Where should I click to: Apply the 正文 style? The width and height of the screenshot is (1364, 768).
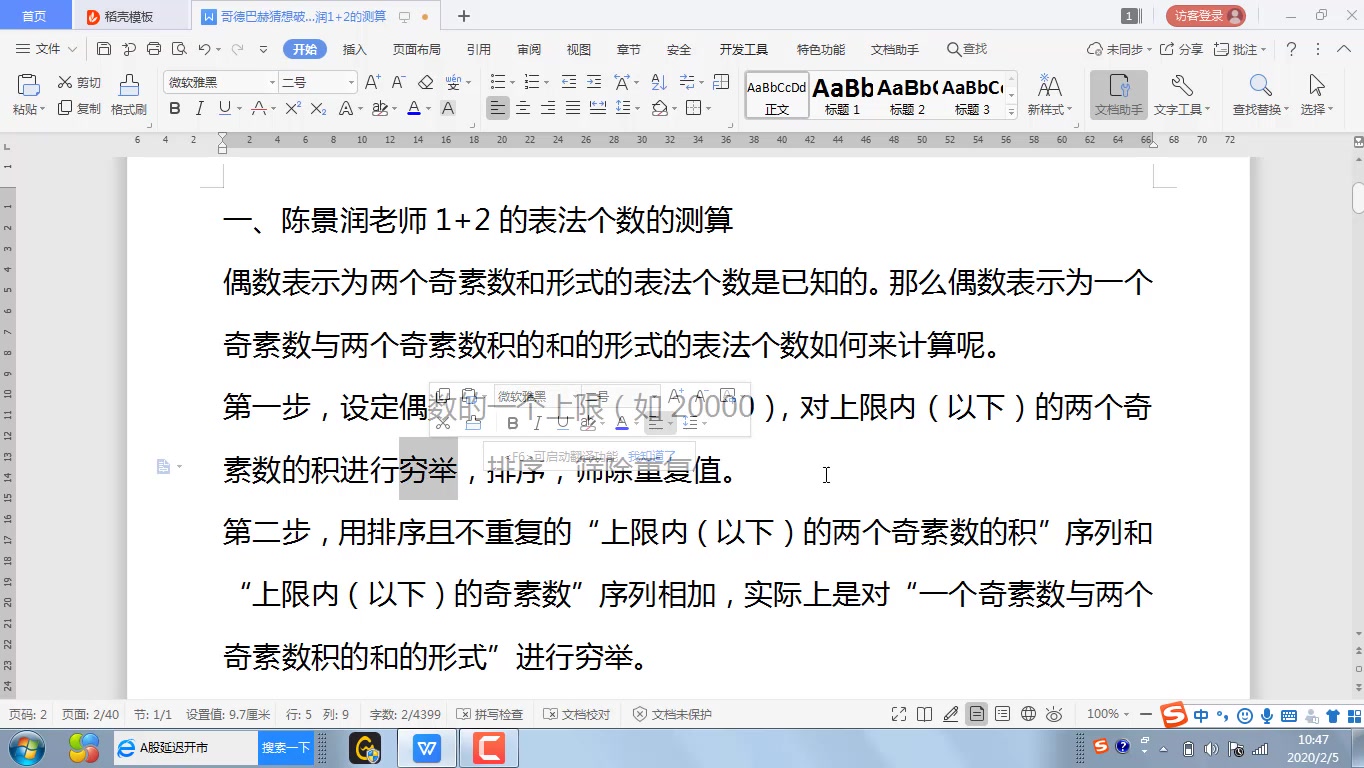(777, 96)
